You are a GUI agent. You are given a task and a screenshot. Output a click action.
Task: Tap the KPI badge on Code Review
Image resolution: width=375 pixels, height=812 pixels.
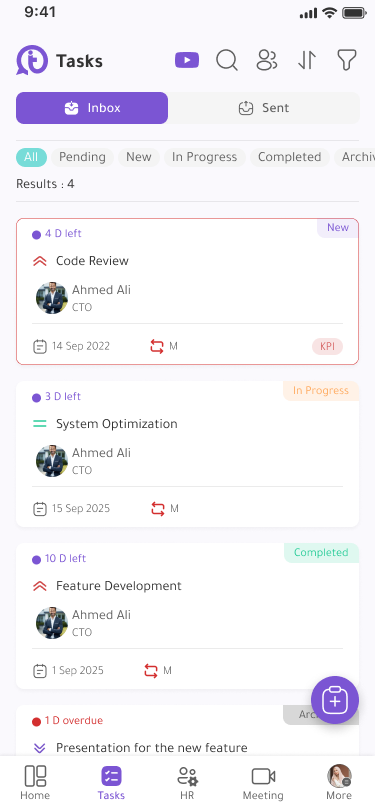tap(327, 346)
